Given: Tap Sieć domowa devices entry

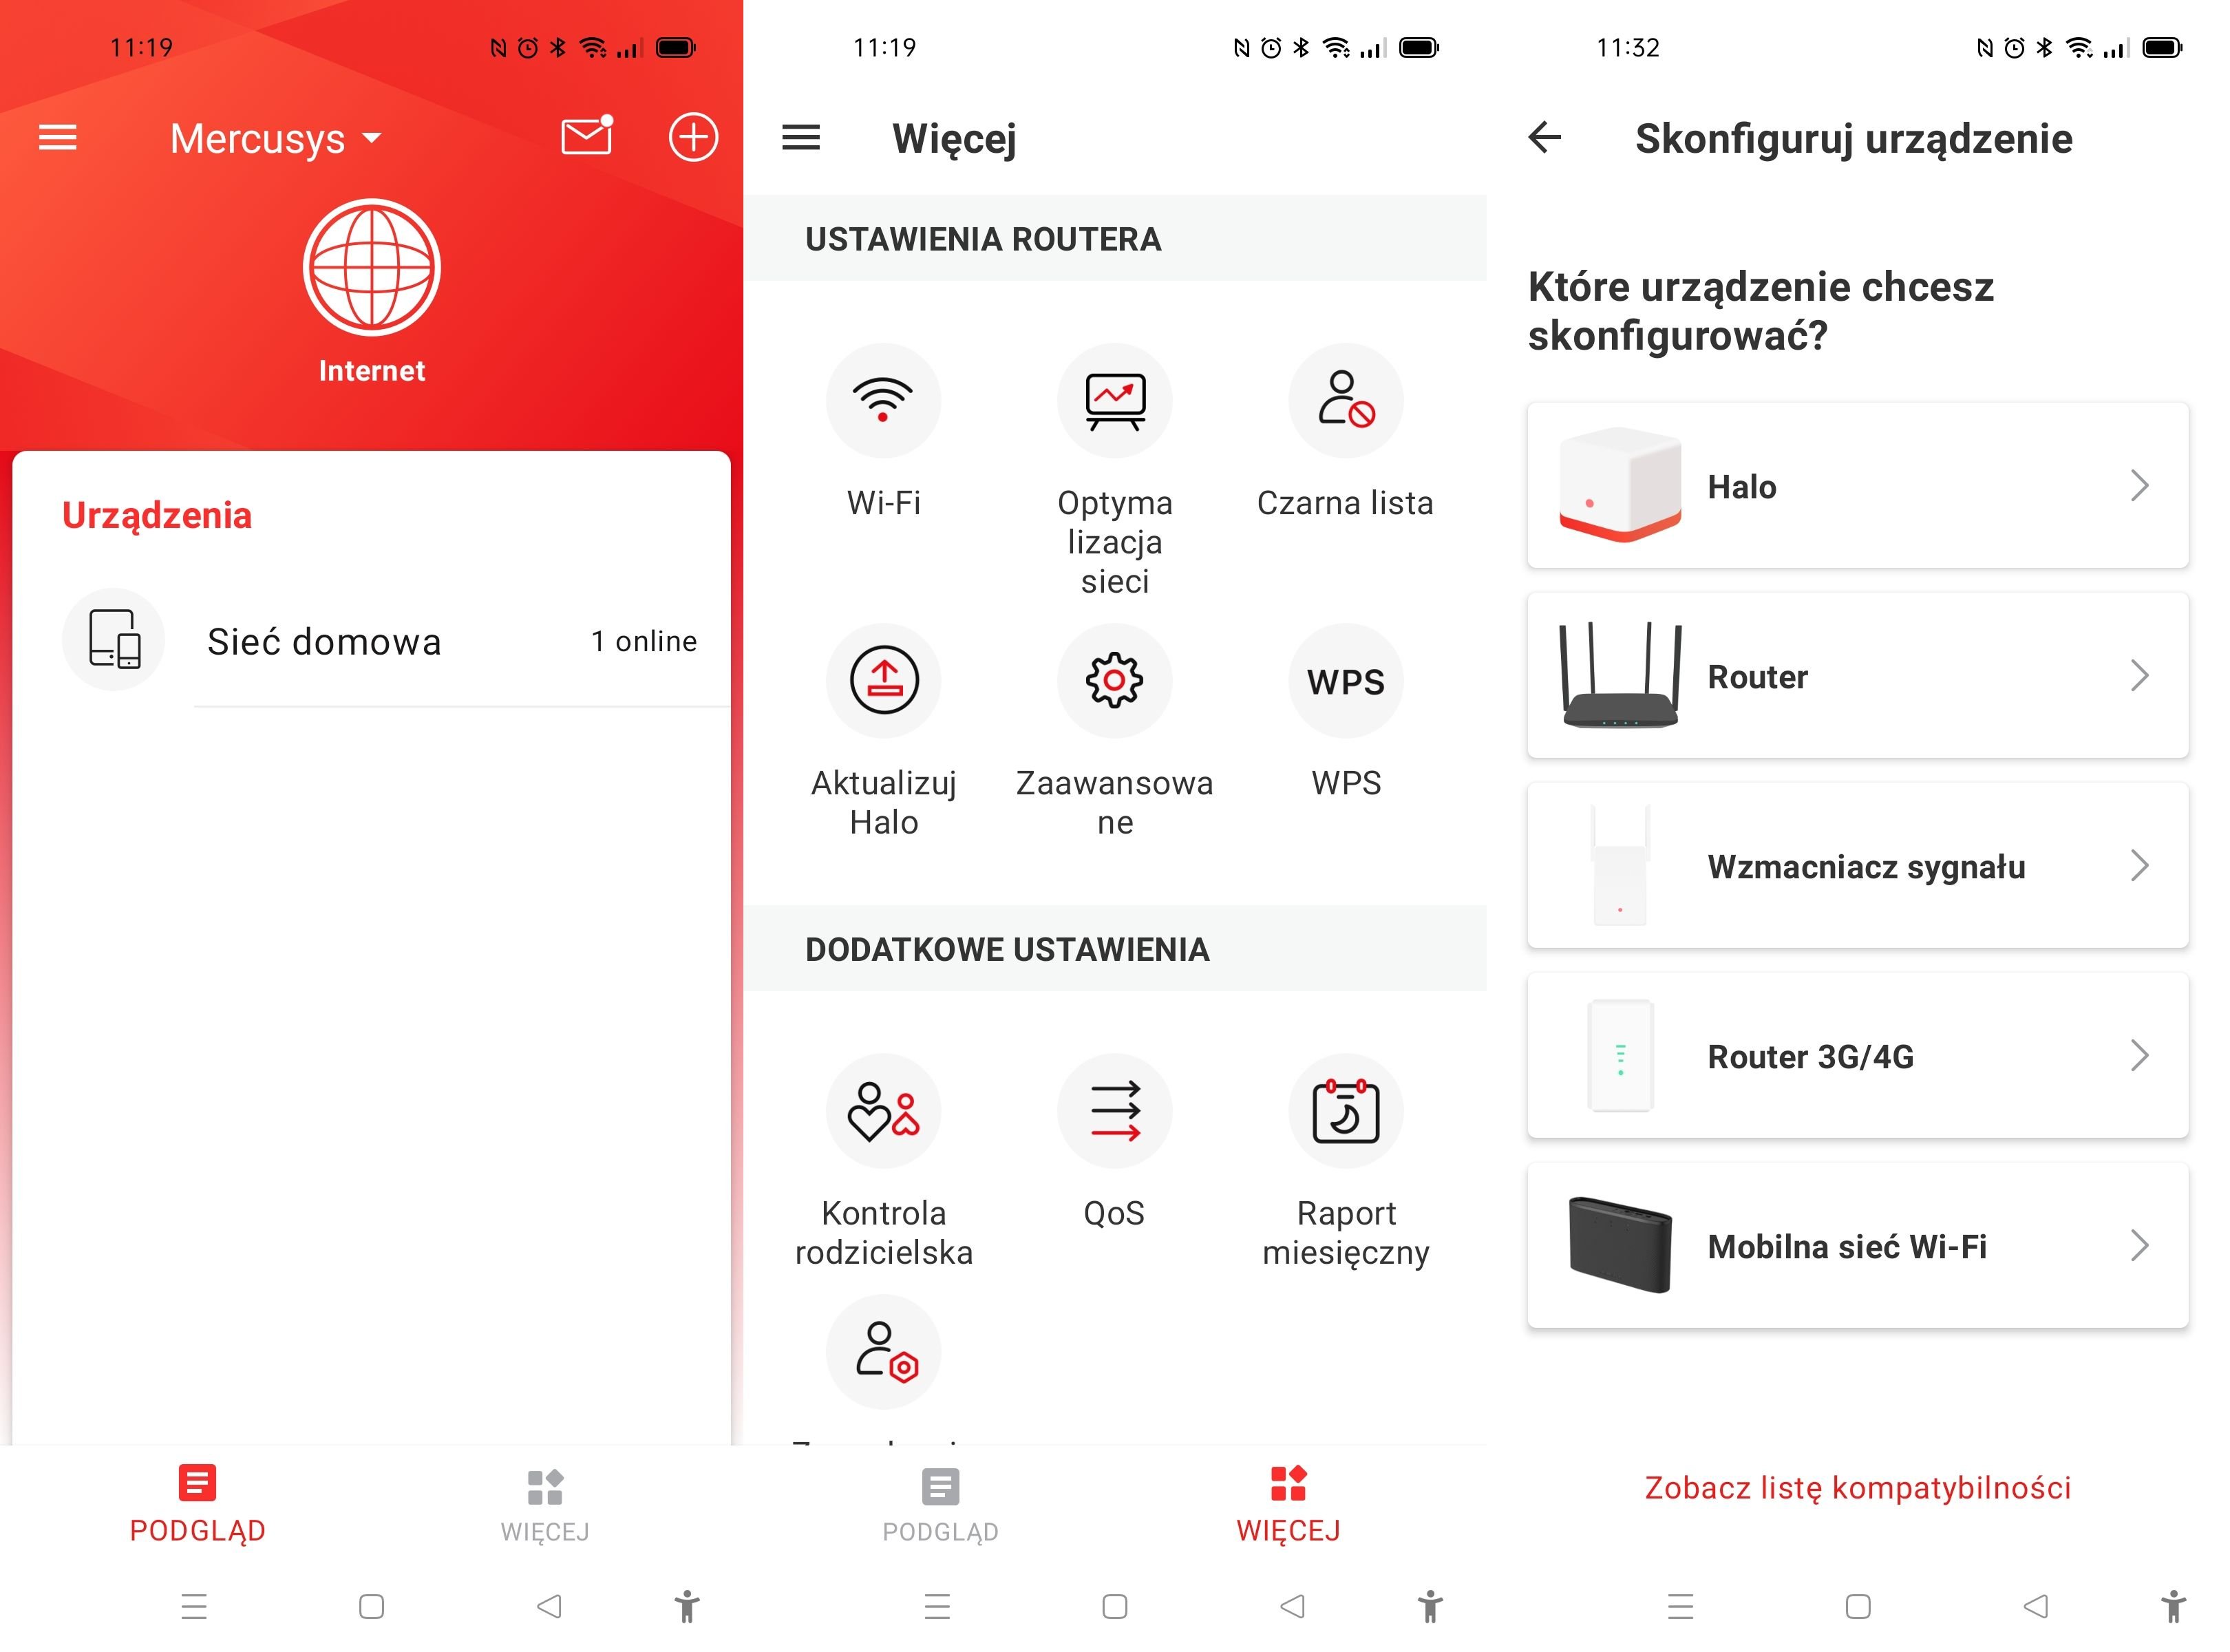Looking at the screenshot, I should pos(372,640).
